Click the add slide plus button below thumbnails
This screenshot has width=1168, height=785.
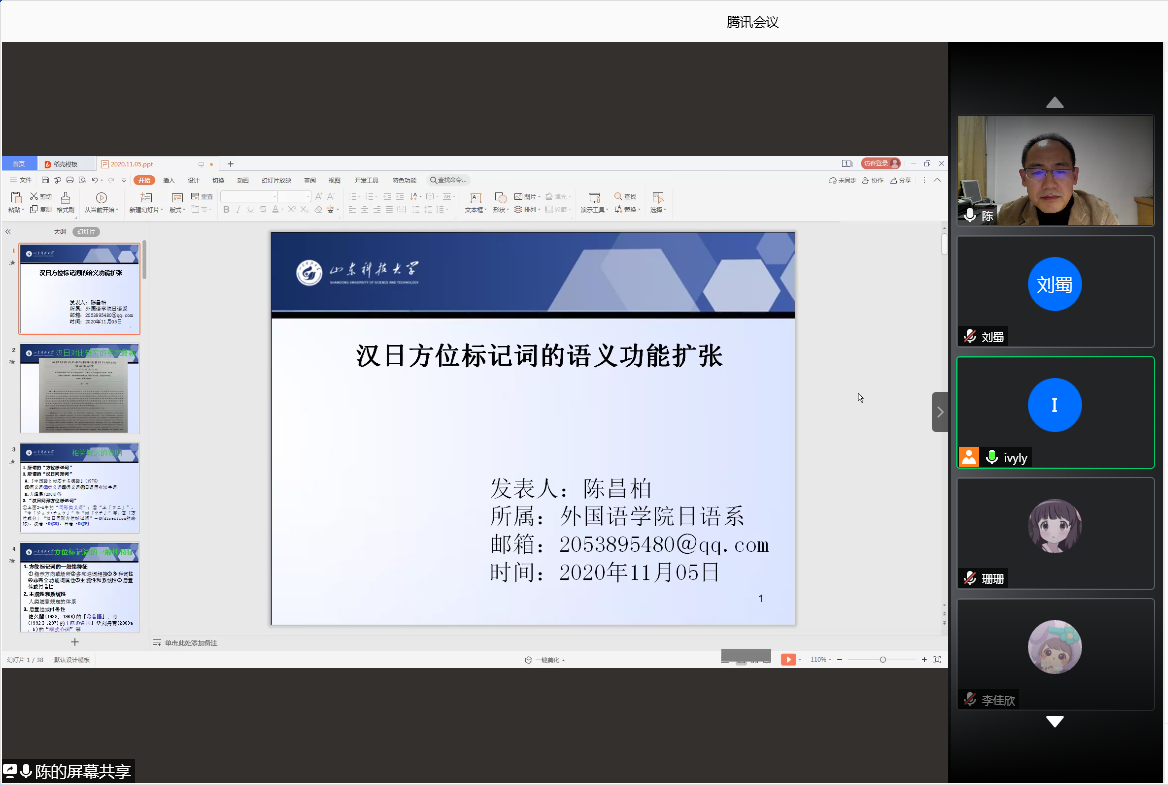[x=74, y=642]
